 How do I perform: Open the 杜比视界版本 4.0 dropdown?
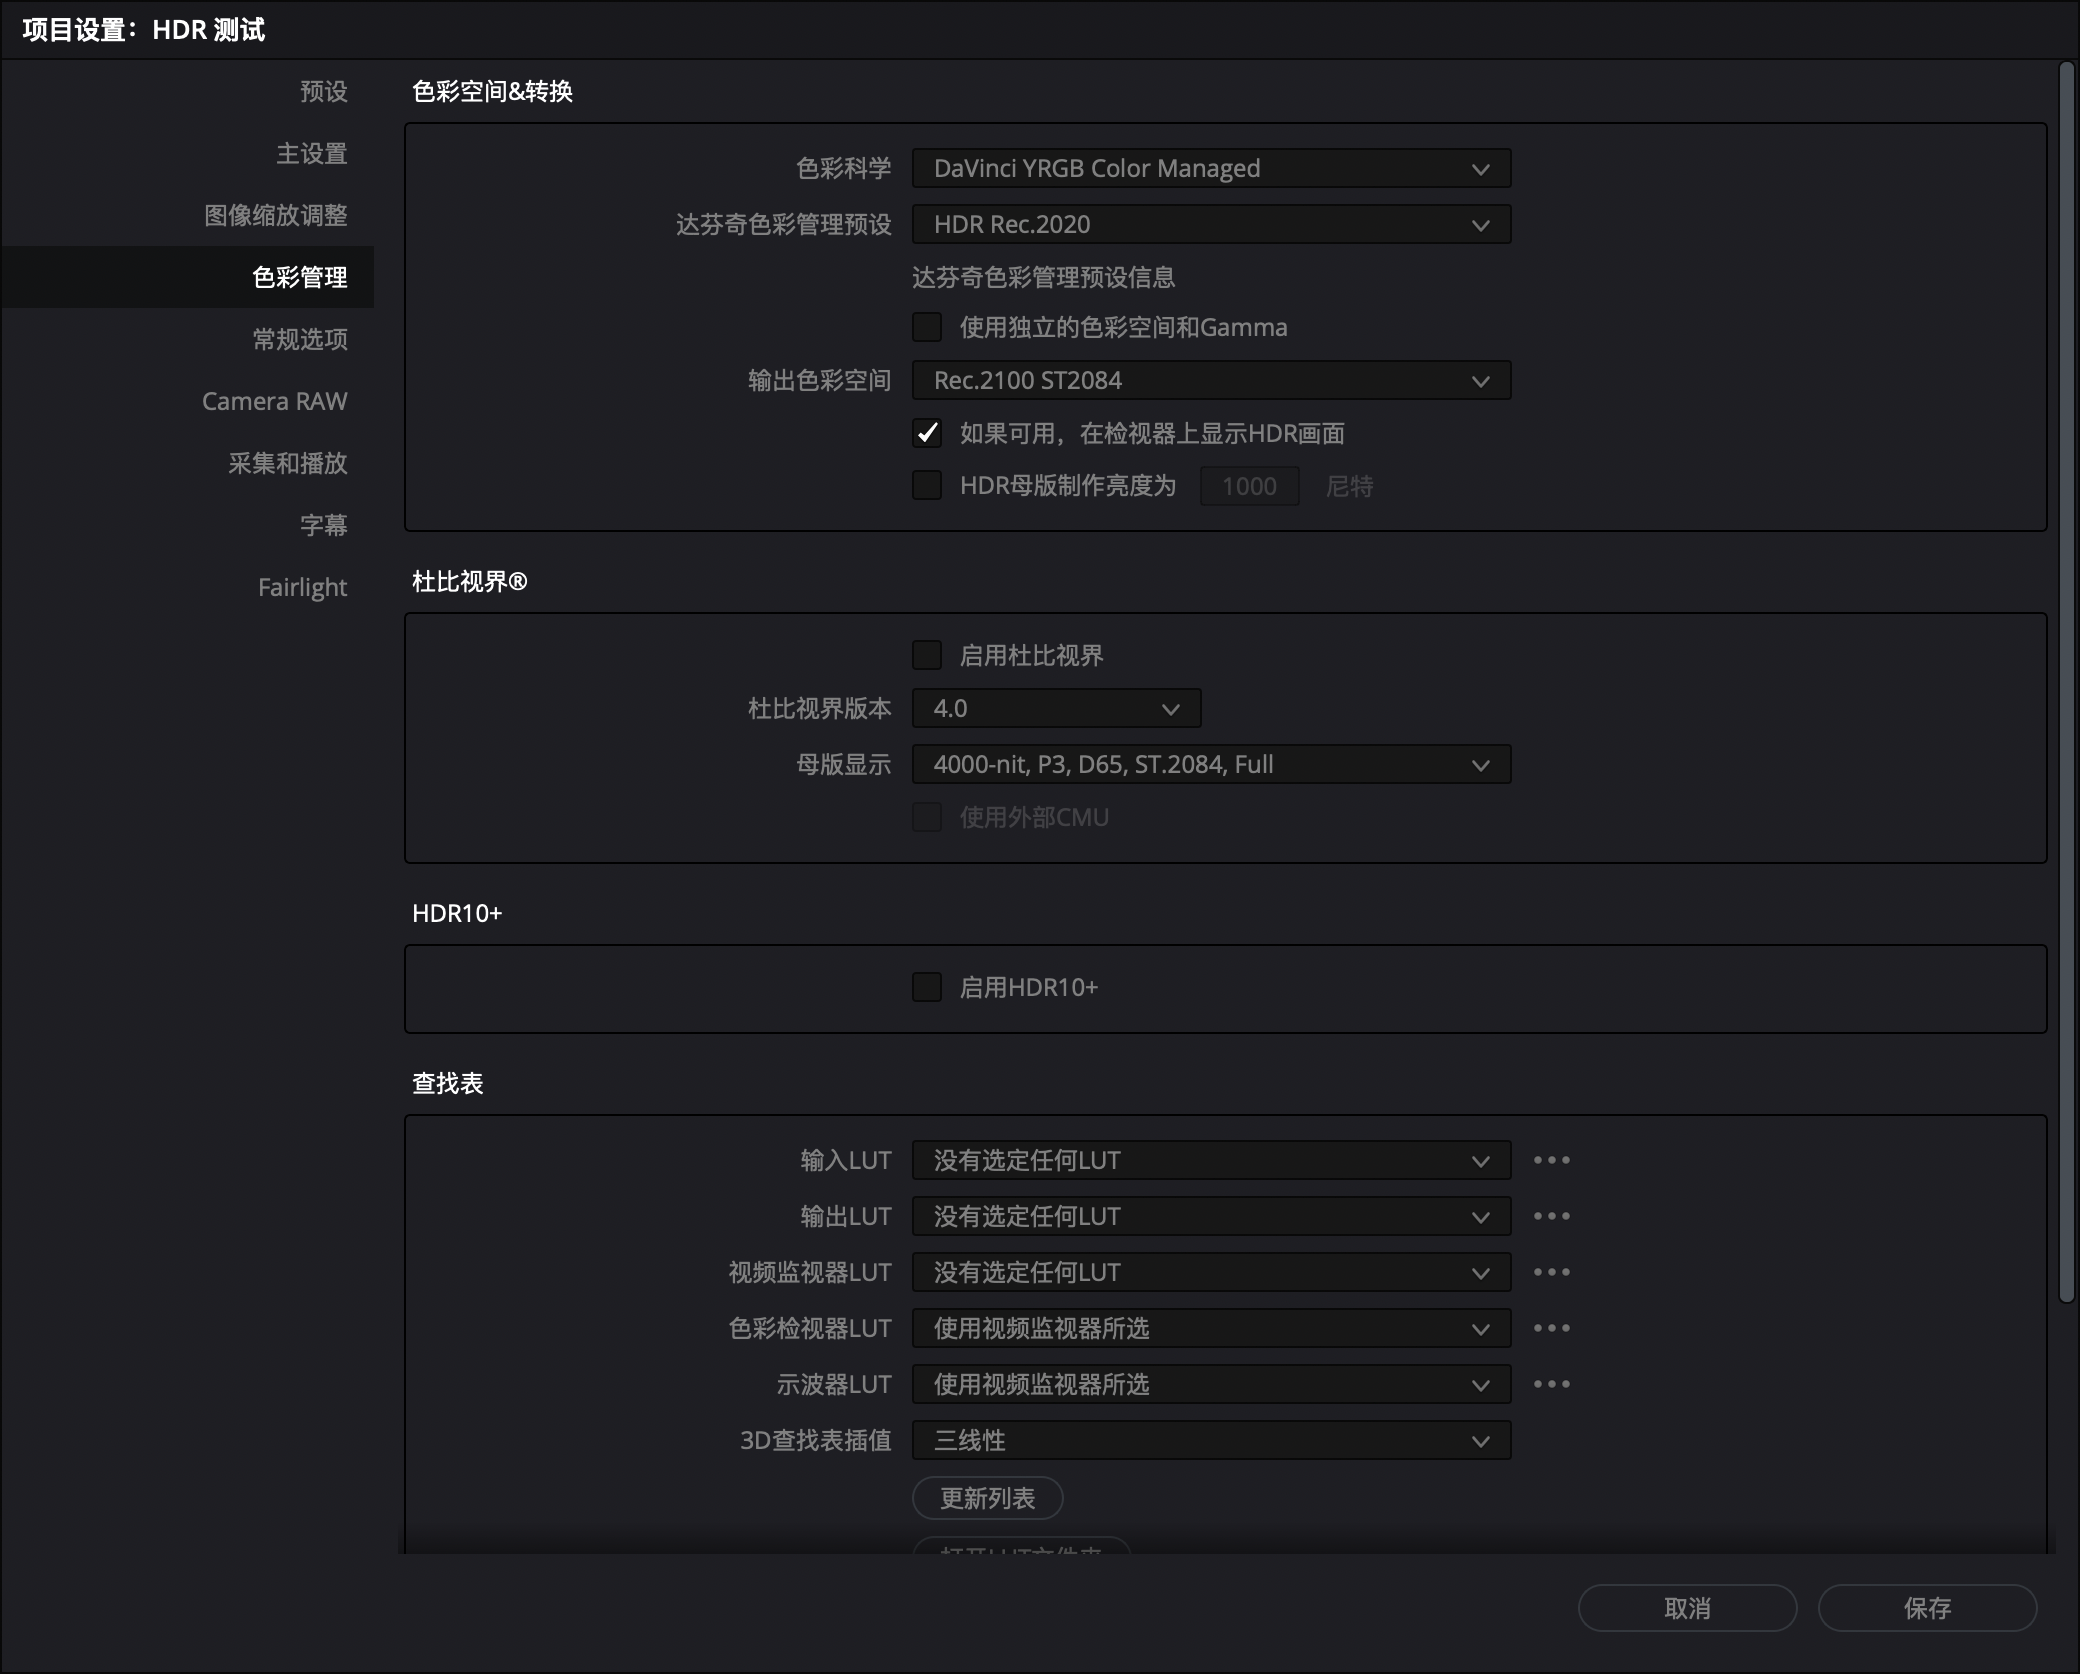pos(1055,708)
